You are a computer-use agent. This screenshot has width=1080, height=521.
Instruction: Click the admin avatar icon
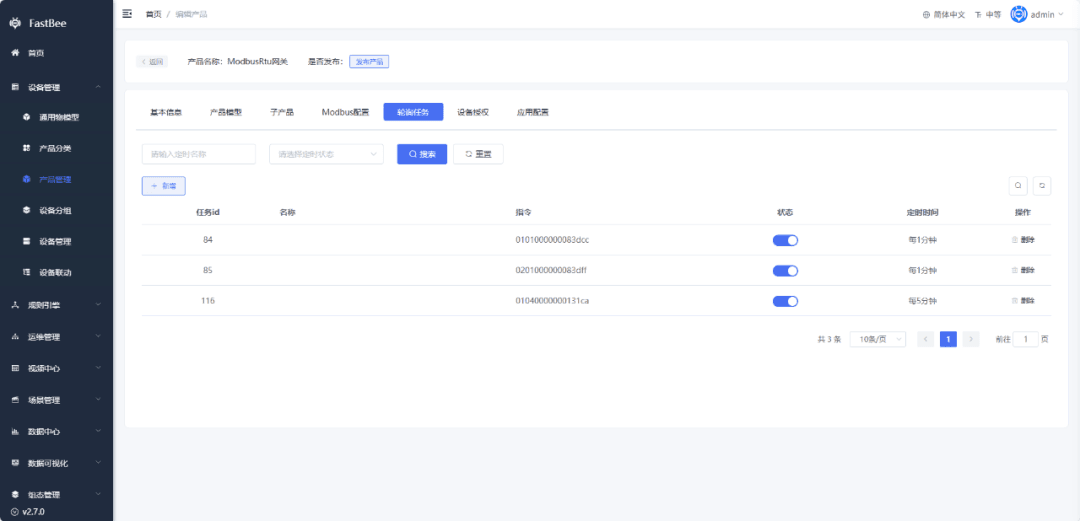click(1019, 14)
